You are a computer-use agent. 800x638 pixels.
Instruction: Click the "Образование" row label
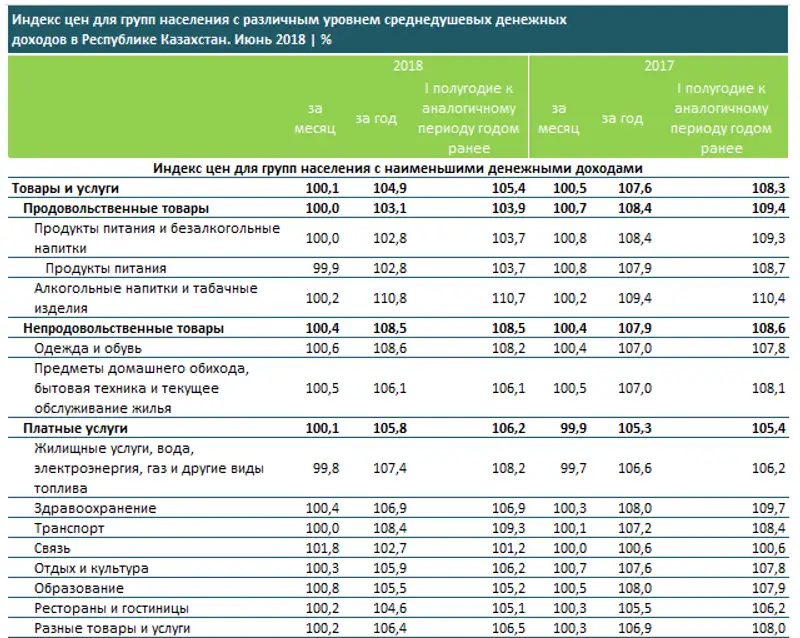79,588
